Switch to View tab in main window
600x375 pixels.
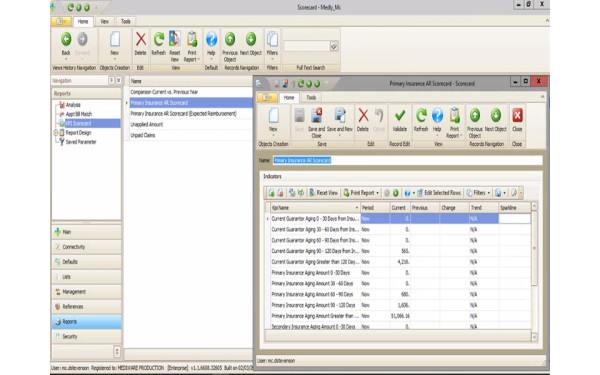(104, 21)
